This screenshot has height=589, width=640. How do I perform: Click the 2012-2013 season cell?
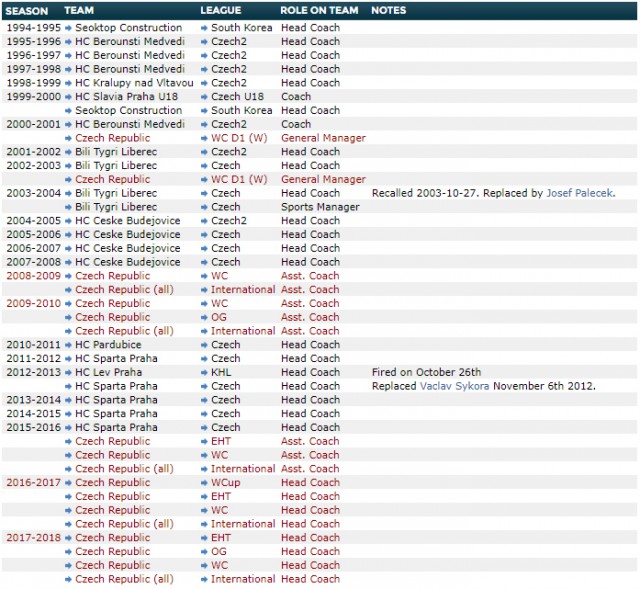tap(33, 372)
